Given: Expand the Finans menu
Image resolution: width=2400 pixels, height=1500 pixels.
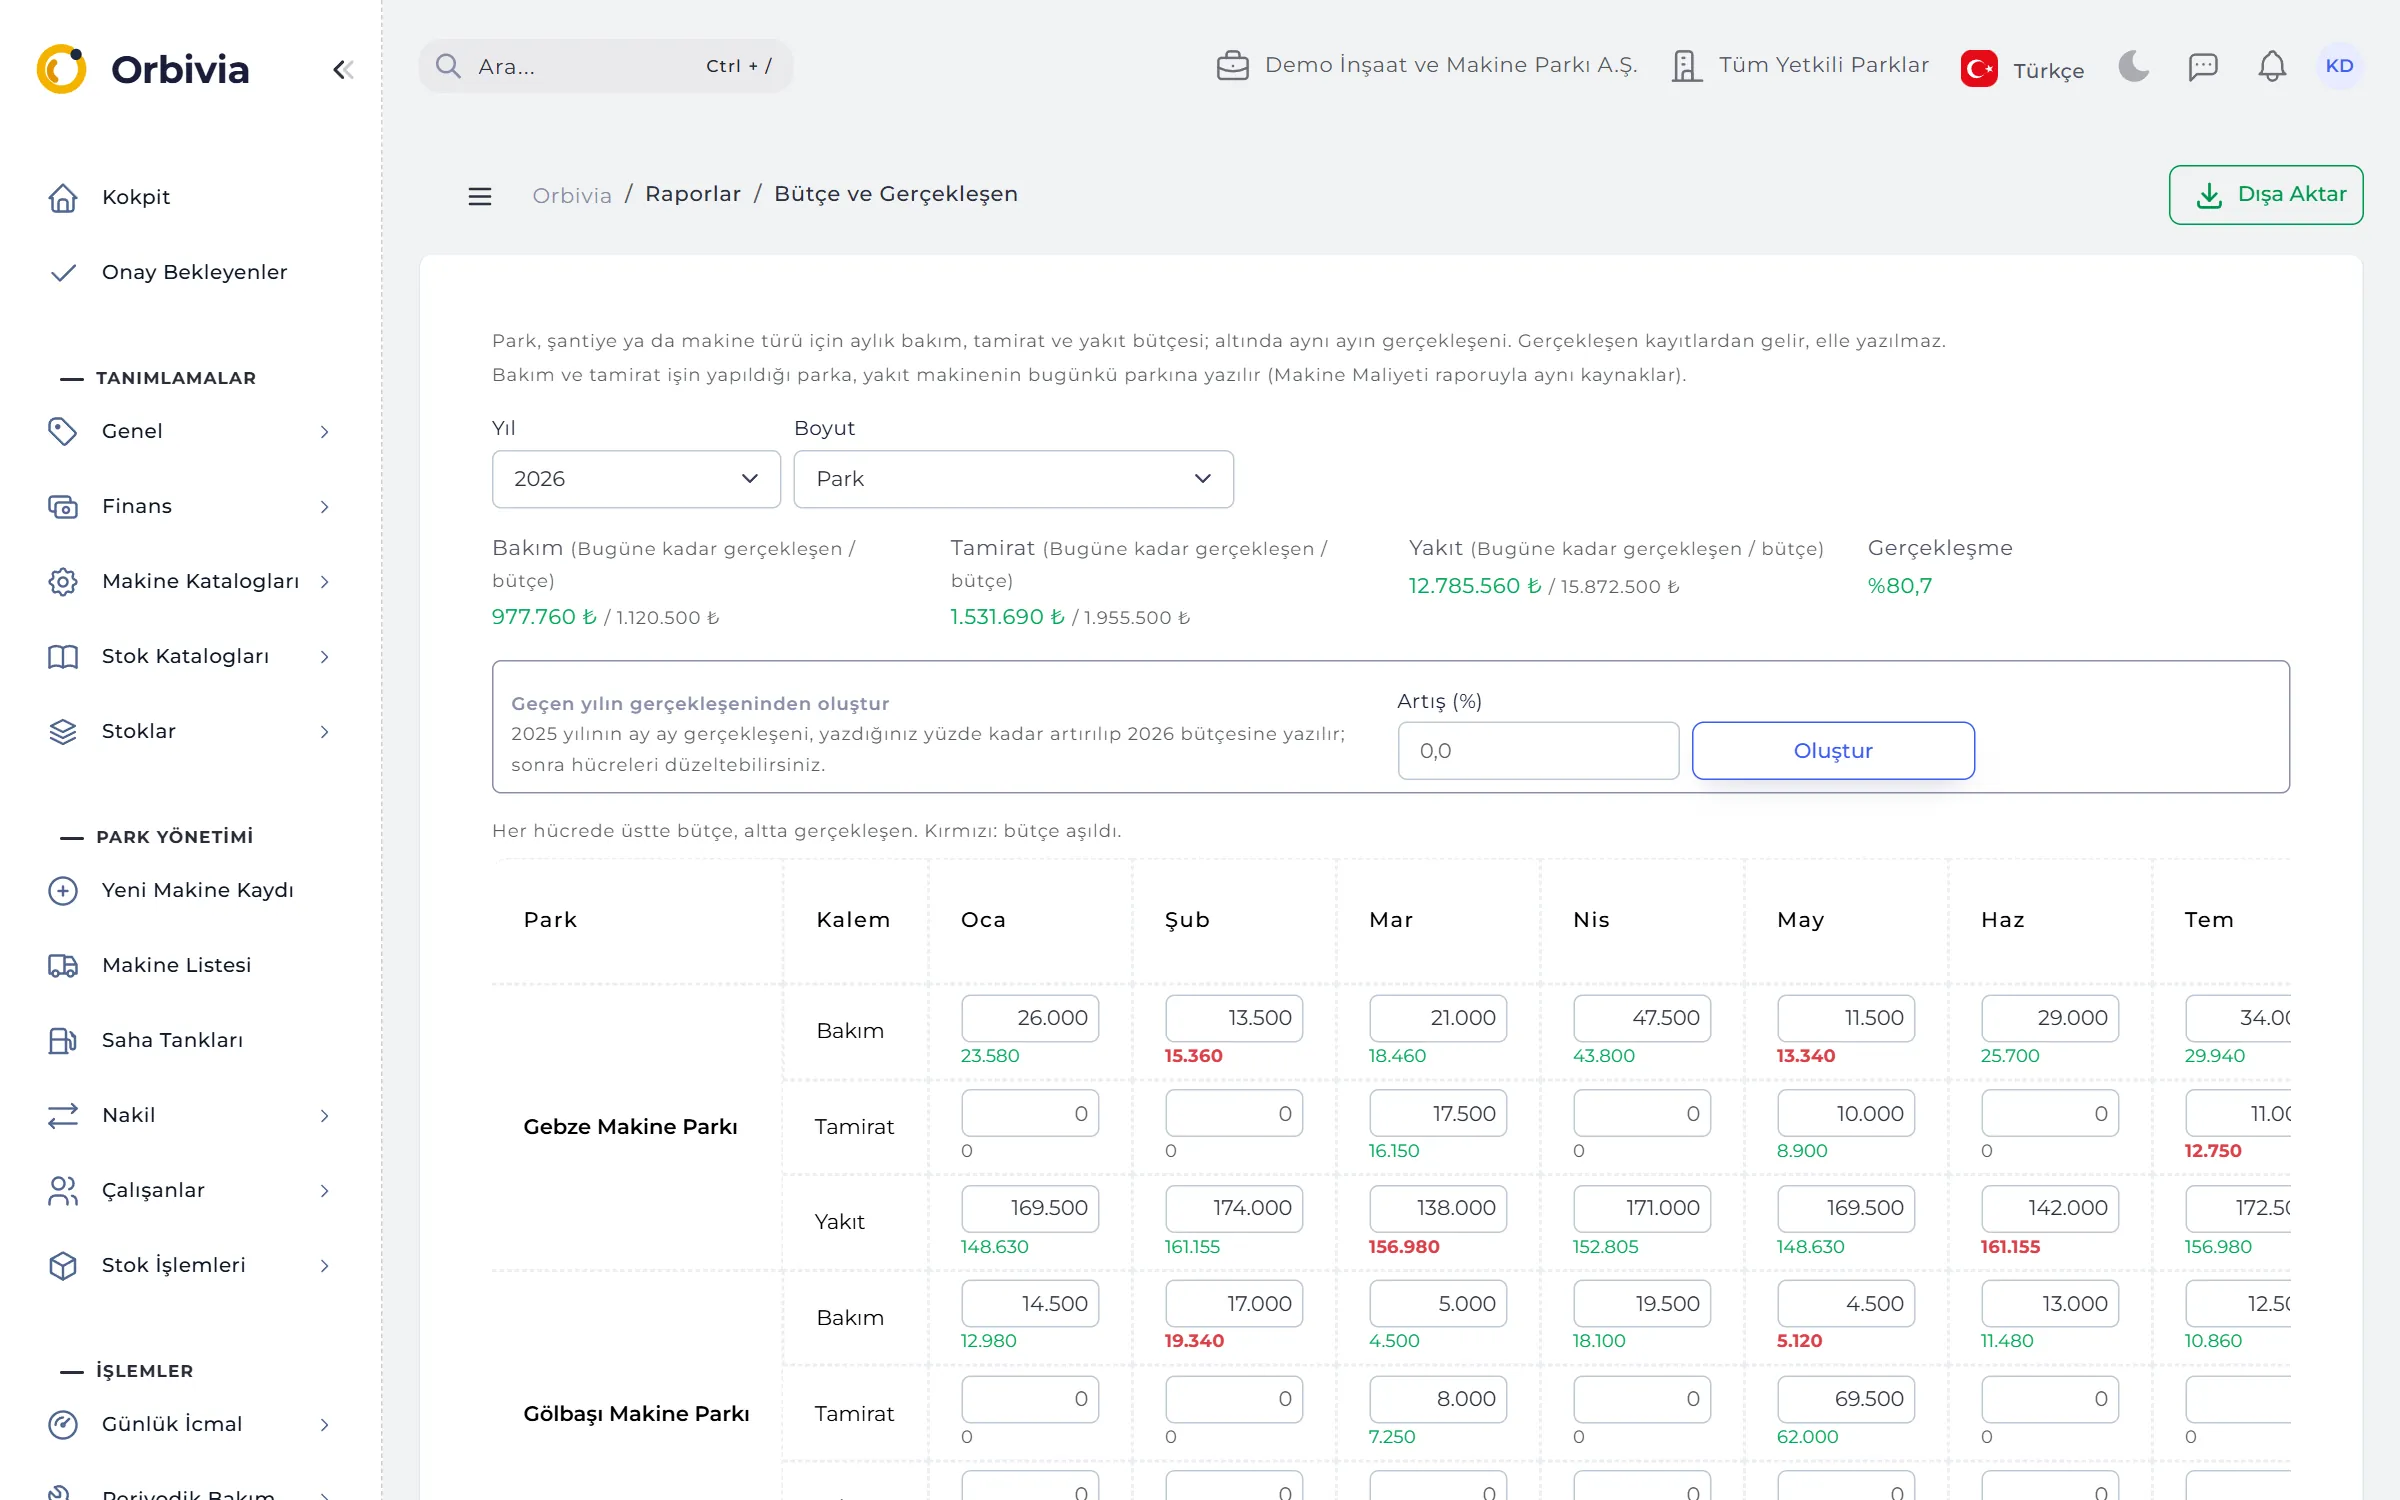Looking at the screenshot, I should pyautogui.click(x=190, y=506).
